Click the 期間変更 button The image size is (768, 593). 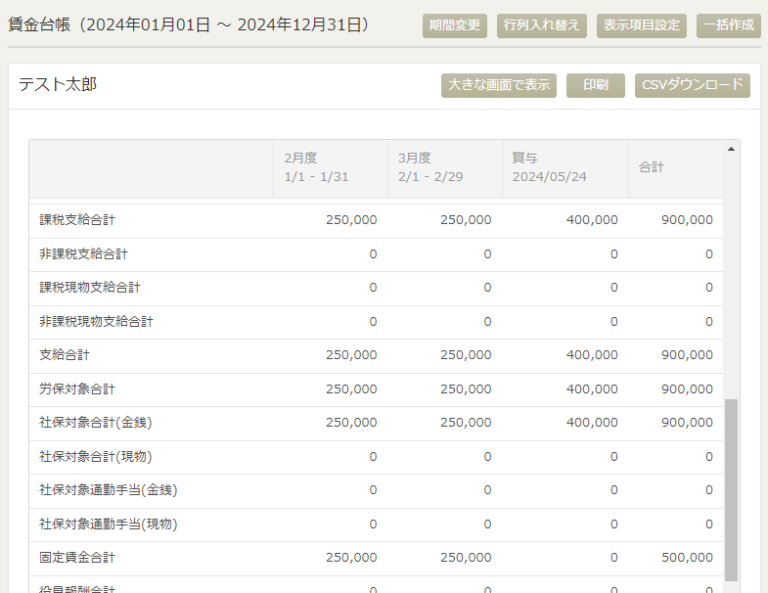click(454, 25)
